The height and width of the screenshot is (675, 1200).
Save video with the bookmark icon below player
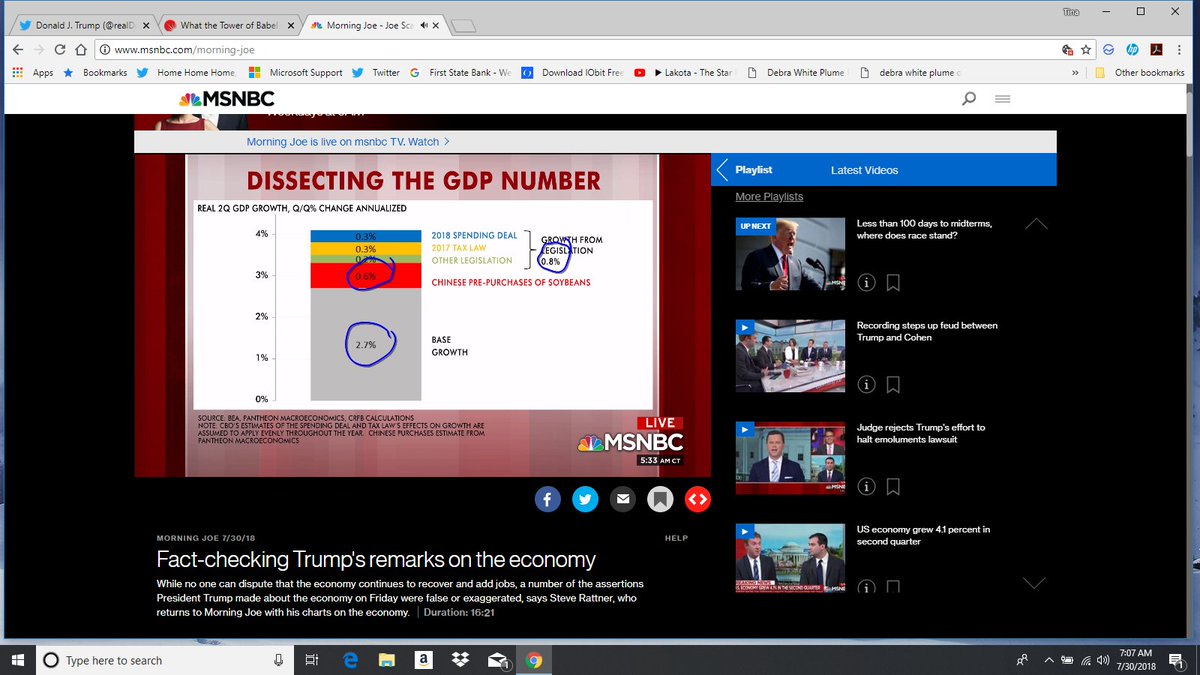(660, 498)
